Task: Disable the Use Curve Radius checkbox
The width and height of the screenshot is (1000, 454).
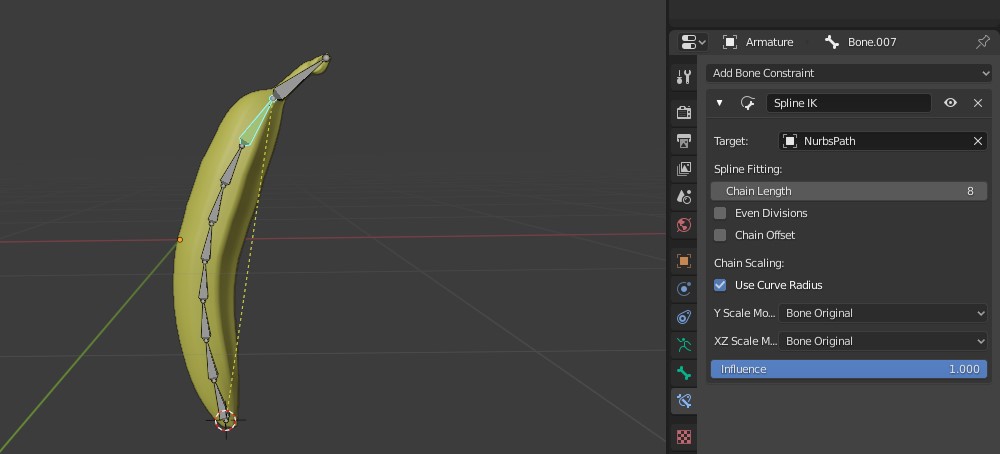Action: click(x=720, y=285)
